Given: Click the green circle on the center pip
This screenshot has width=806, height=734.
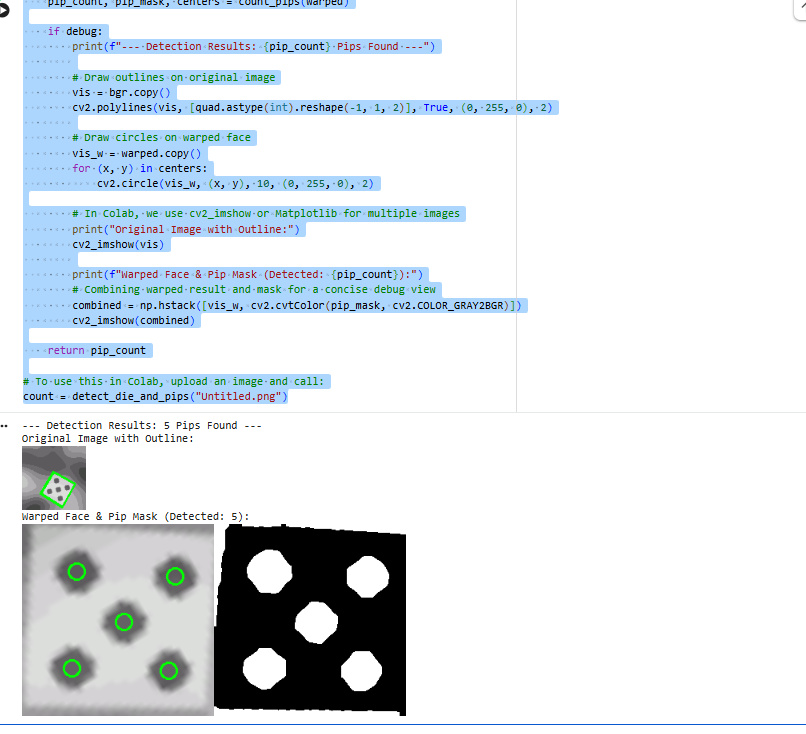Looking at the screenshot, I should tap(123, 622).
